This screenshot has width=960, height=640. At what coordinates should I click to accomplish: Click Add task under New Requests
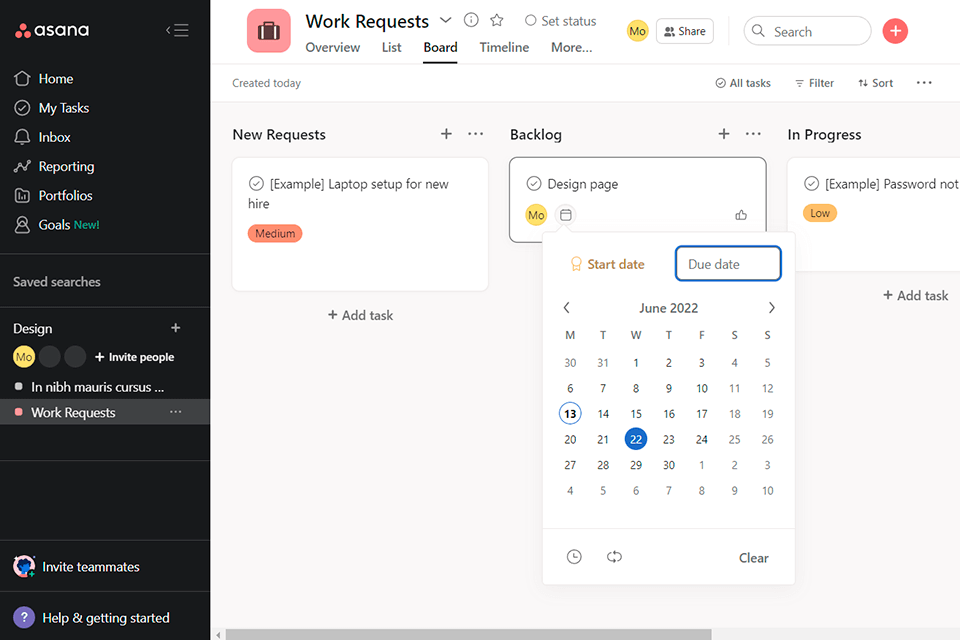360,315
